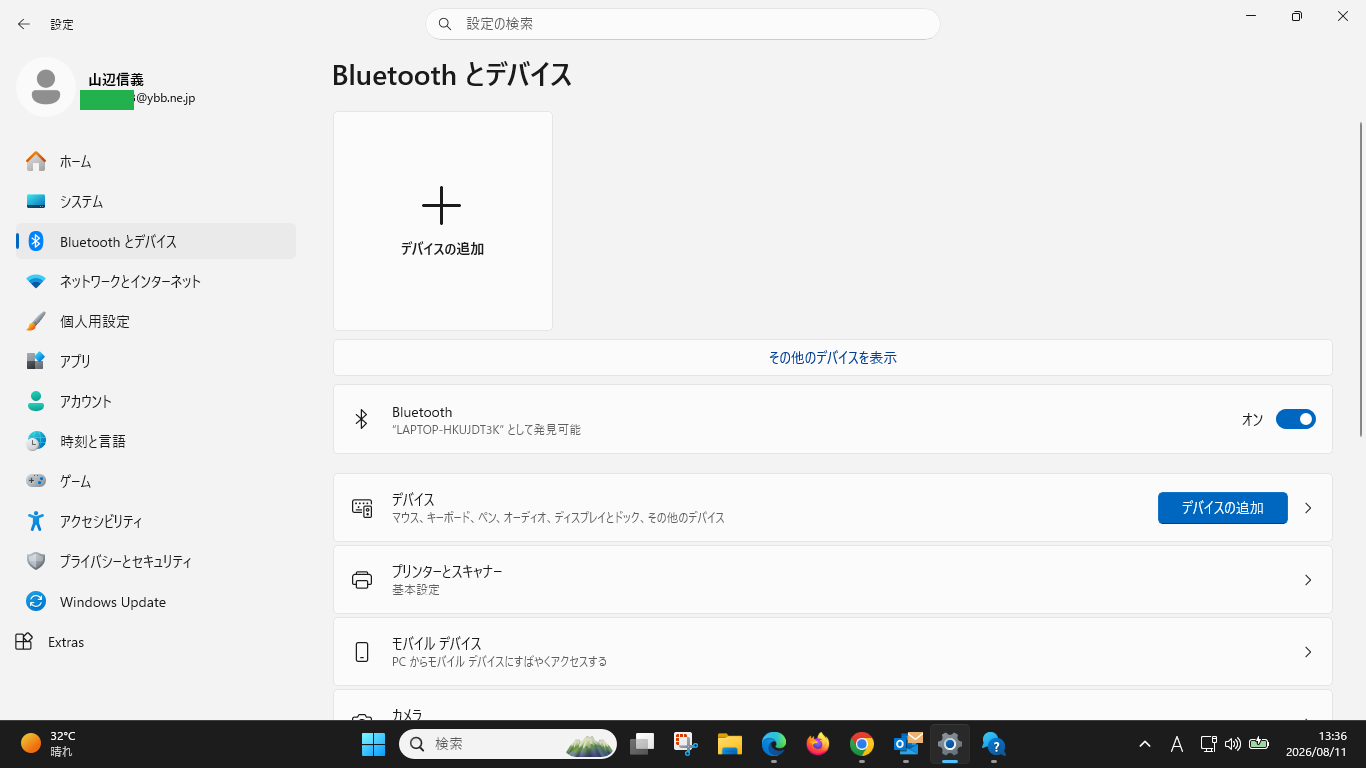Expand the デバイス row chevron

pyautogui.click(x=1308, y=508)
